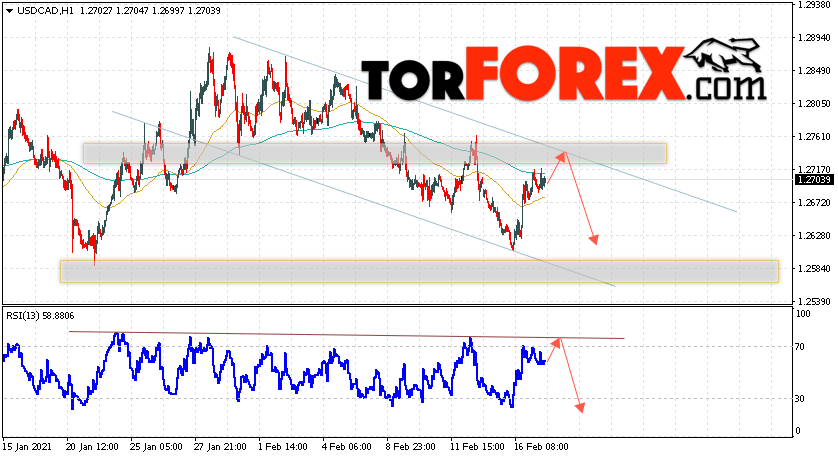Select the 1.26720 price scale value
This screenshot has width=838, height=458.
[x=814, y=203]
